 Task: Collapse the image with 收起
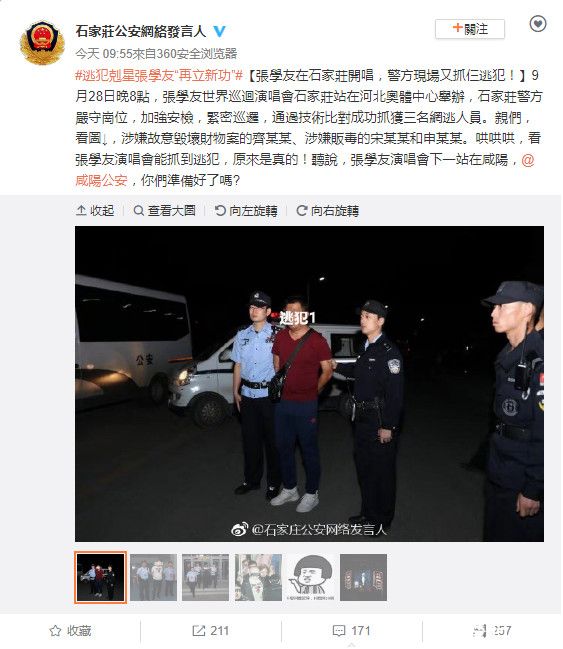pyautogui.click(x=95, y=211)
